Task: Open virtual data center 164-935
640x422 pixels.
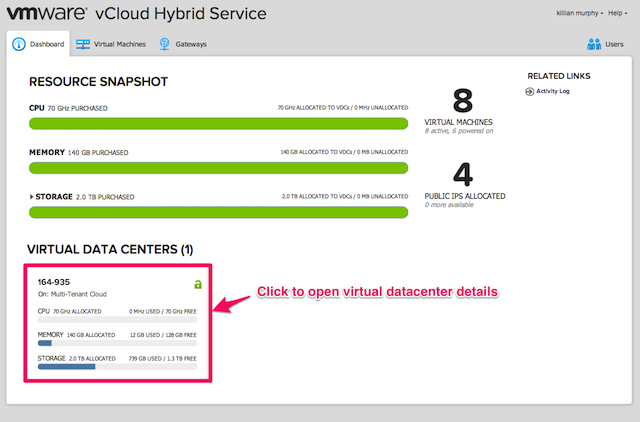Action: (x=118, y=323)
